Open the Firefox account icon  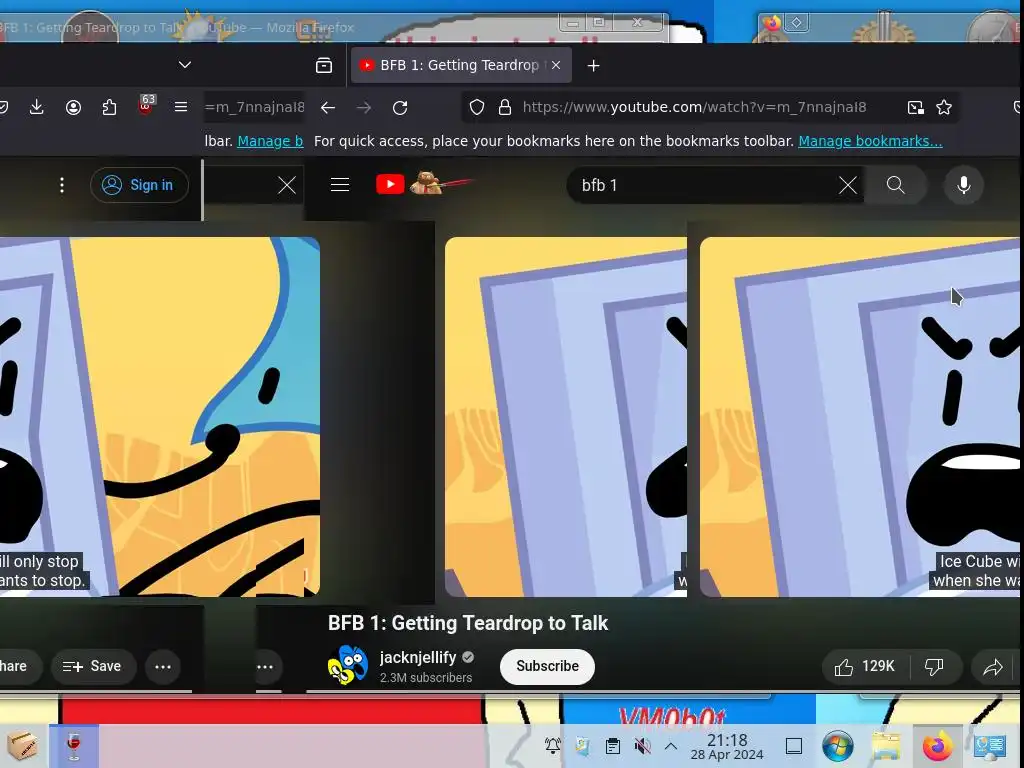pyautogui.click(x=73, y=107)
